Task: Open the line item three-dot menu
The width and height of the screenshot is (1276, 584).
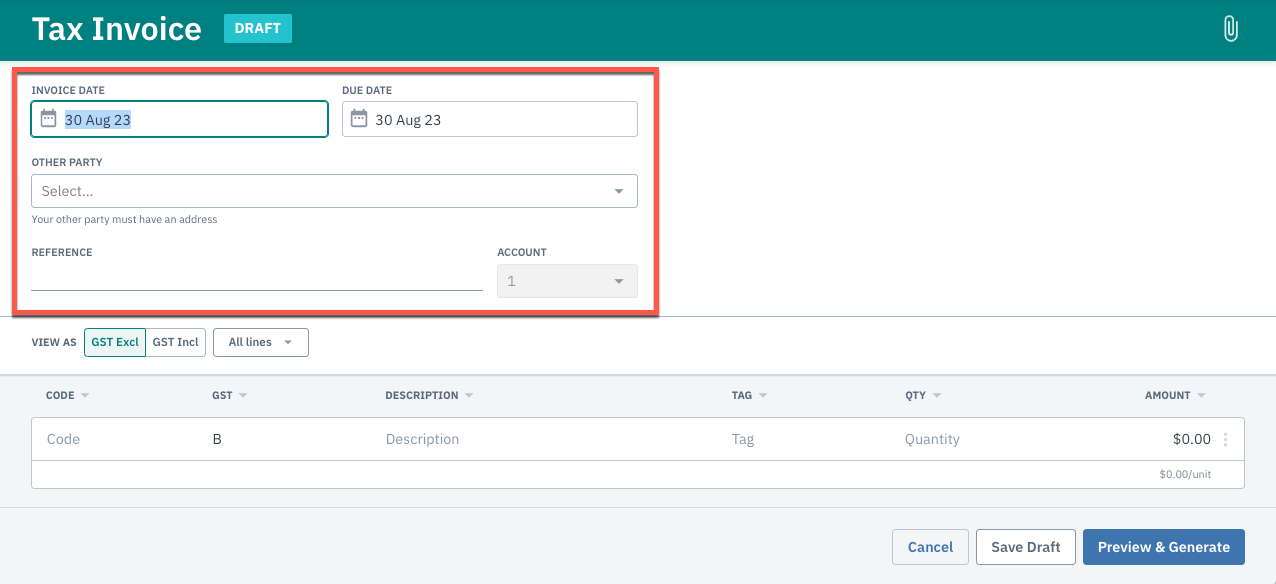Action: pos(1226,439)
